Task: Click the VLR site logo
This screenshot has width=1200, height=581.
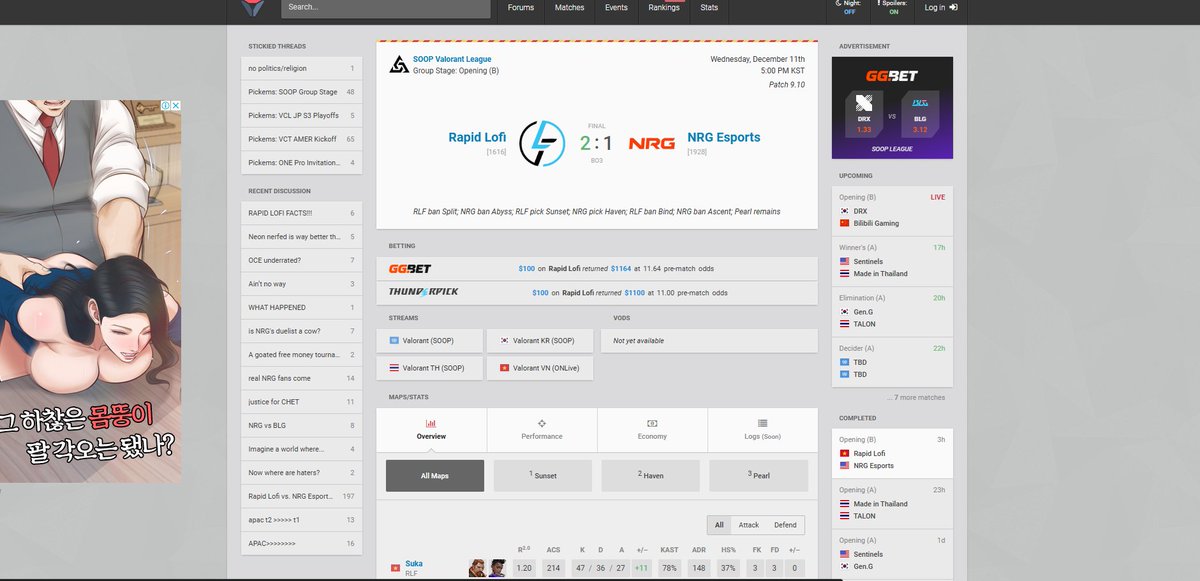Action: click(x=254, y=9)
